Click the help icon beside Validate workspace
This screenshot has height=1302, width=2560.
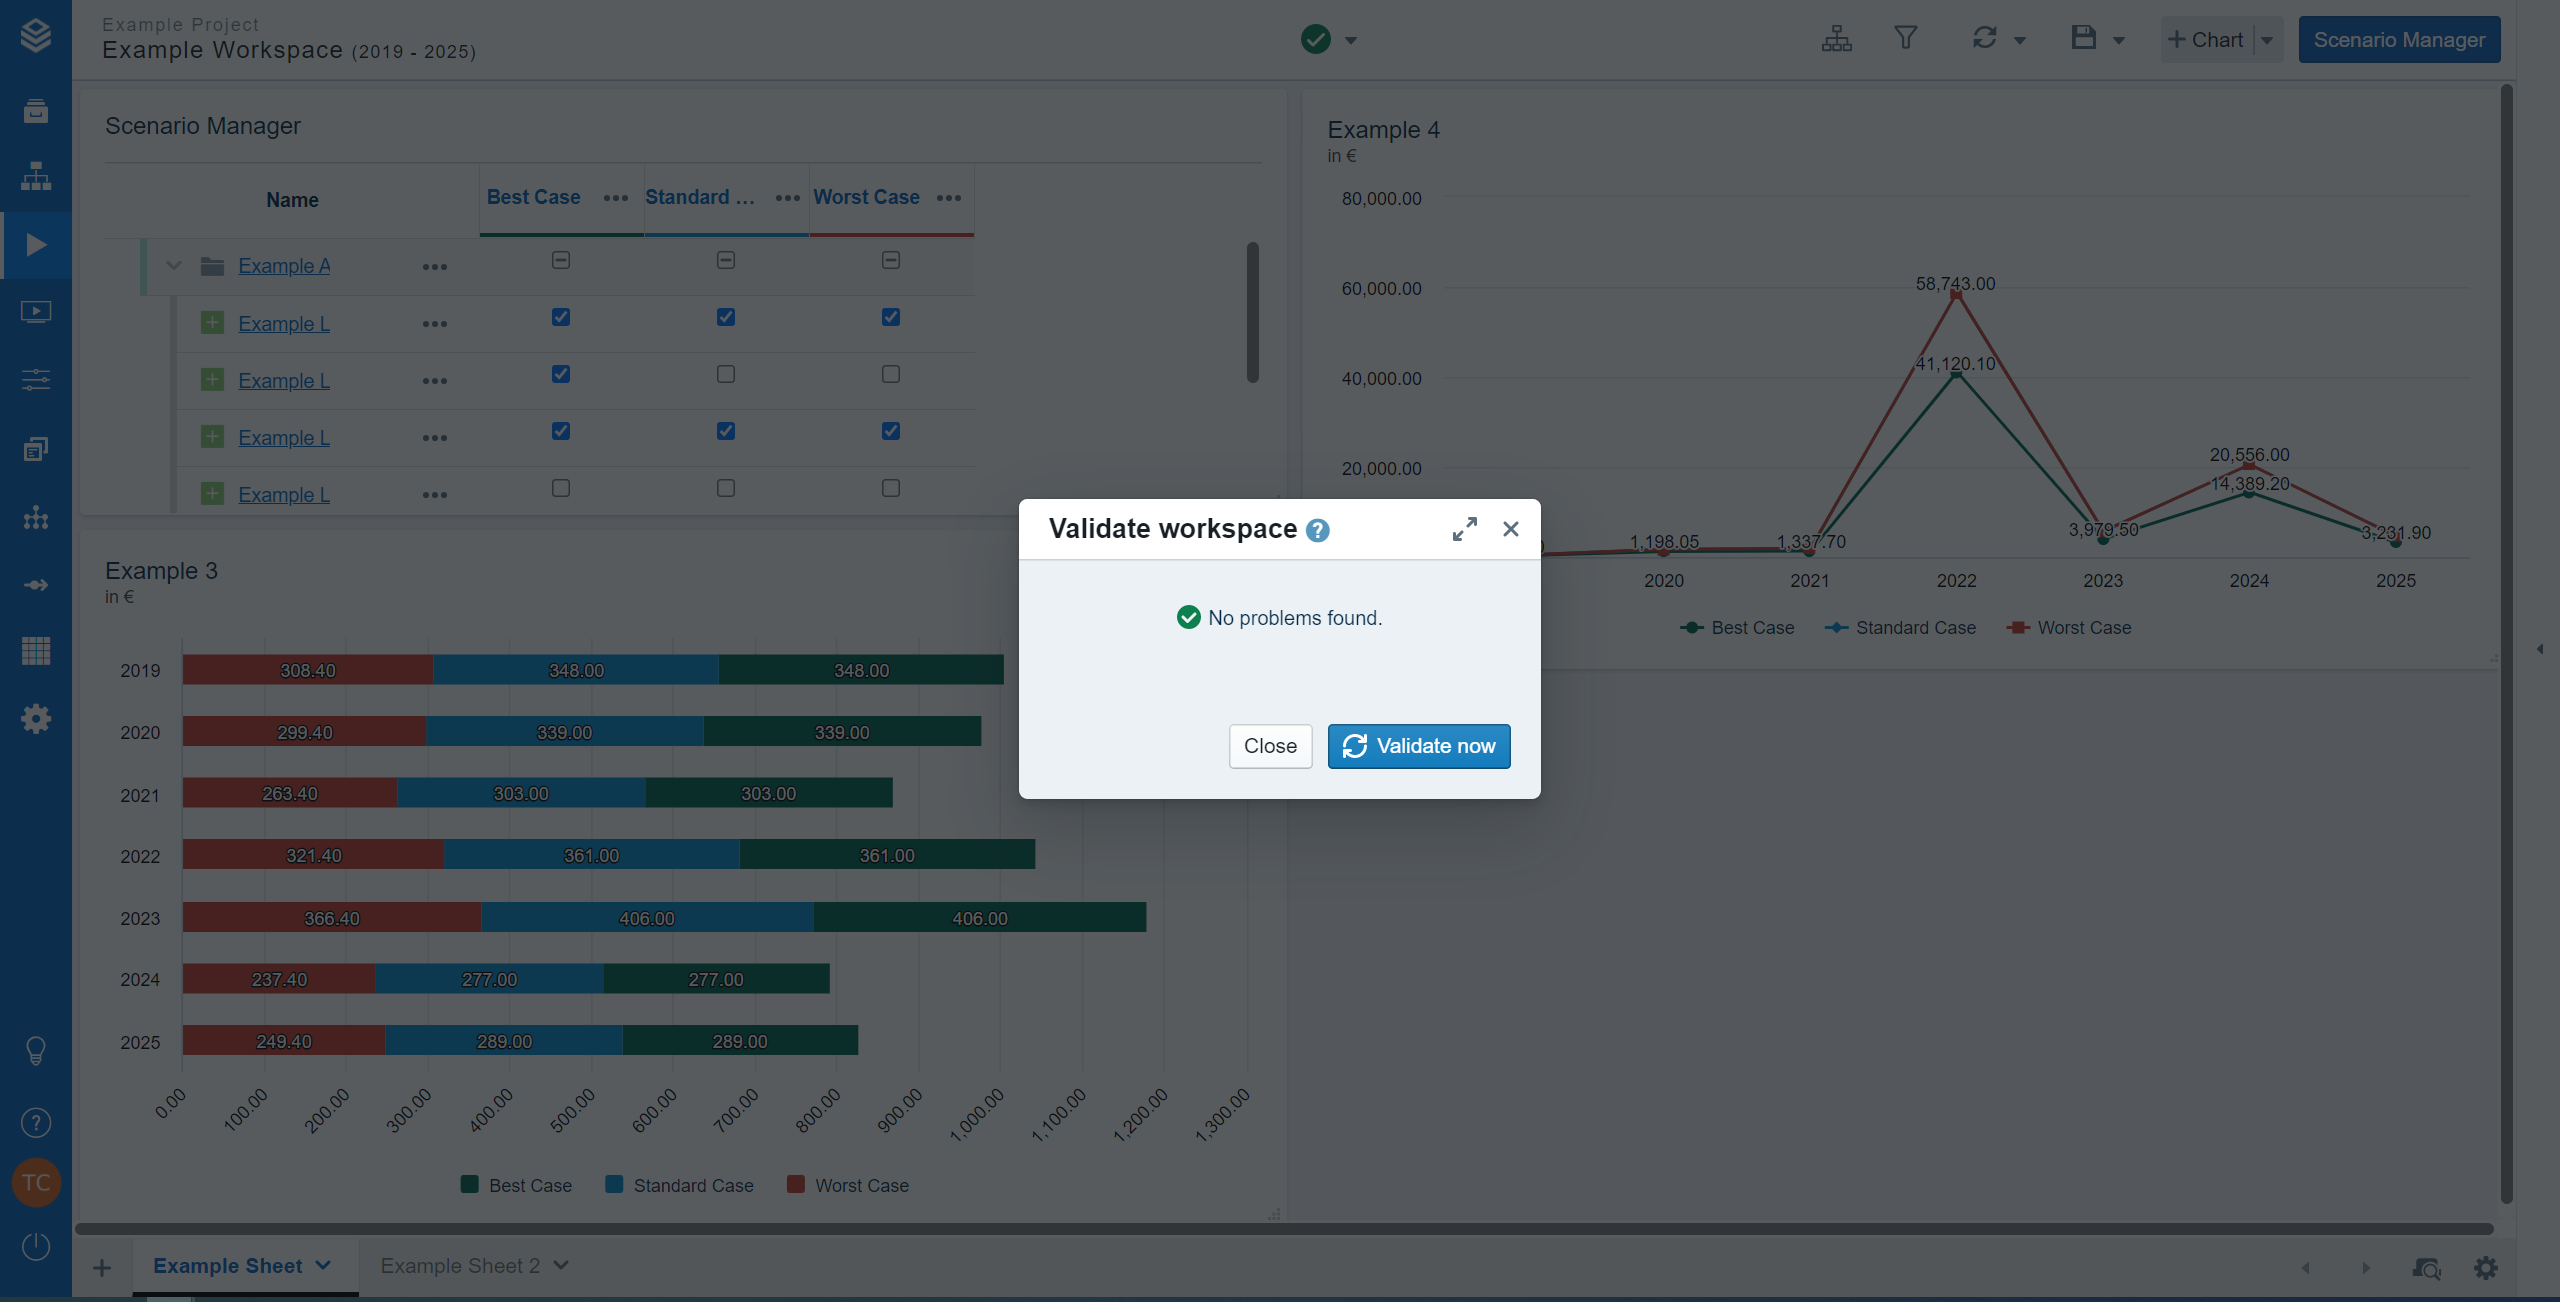pos(1318,531)
